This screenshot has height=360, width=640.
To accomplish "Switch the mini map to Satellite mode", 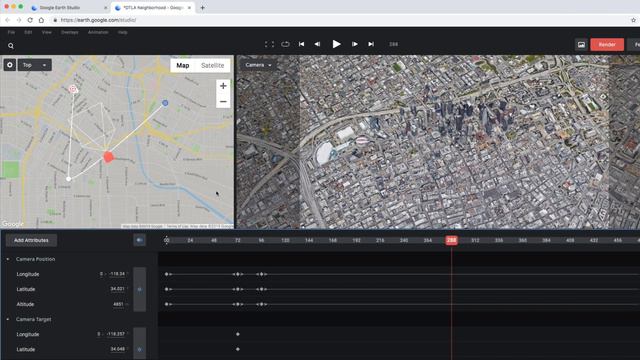I will 212,65.
